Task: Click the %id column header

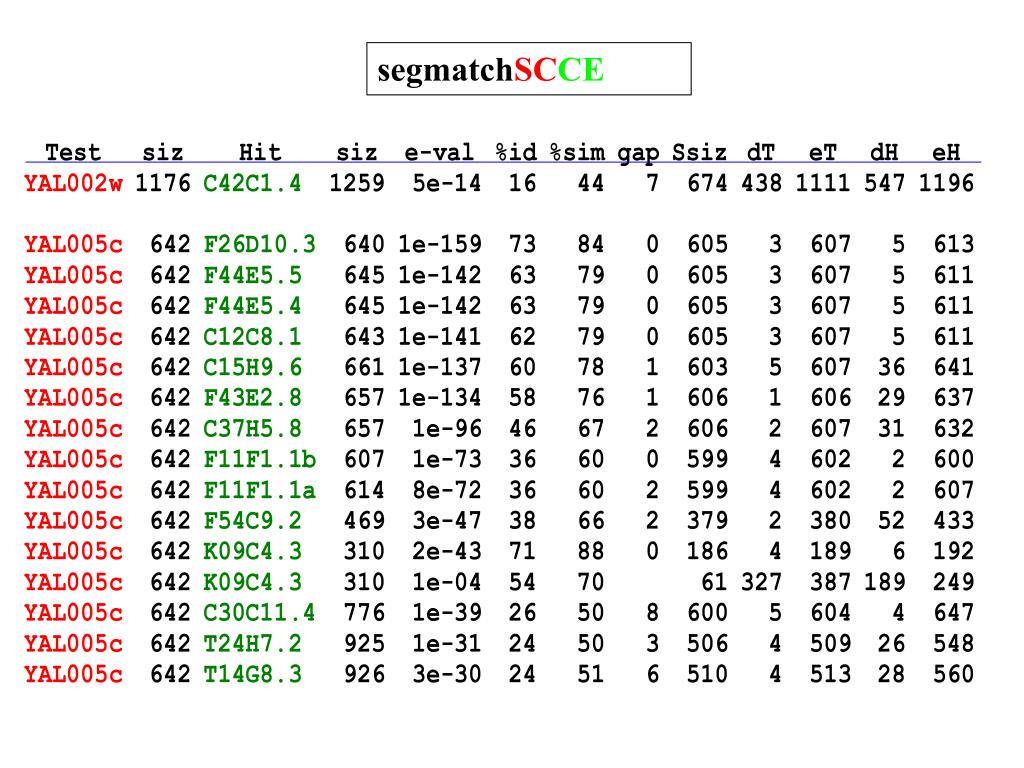Action: pyautogui.click(x=516, y=152)
